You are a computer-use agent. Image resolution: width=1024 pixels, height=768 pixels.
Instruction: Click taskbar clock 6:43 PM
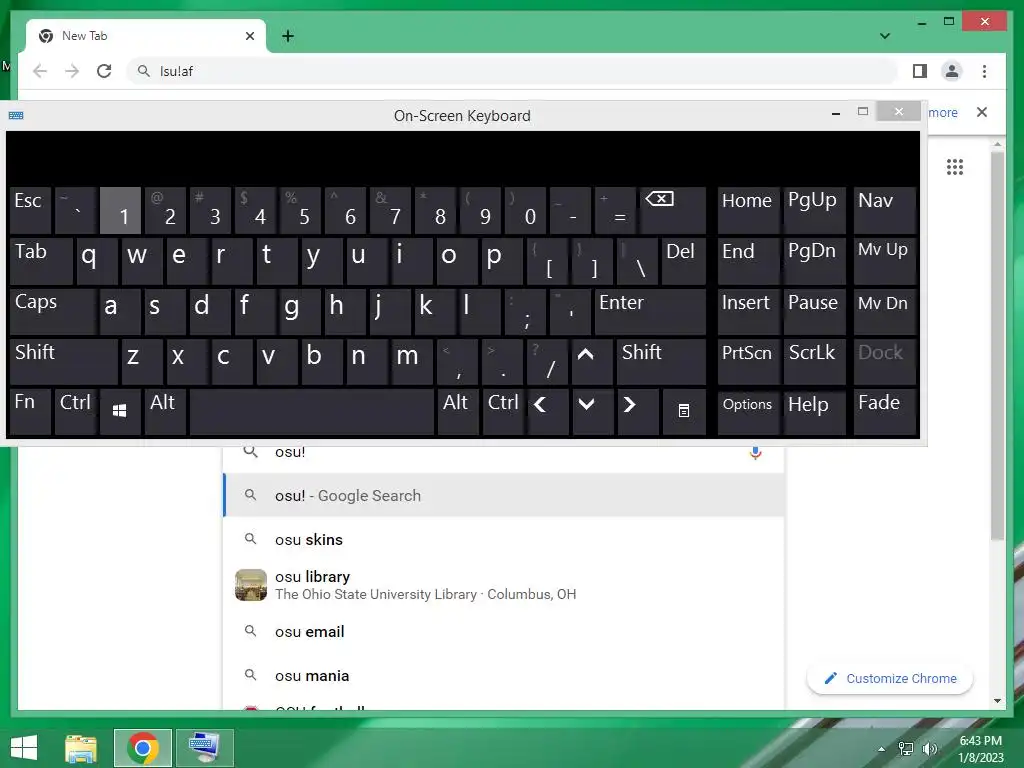tap(980, 741)
